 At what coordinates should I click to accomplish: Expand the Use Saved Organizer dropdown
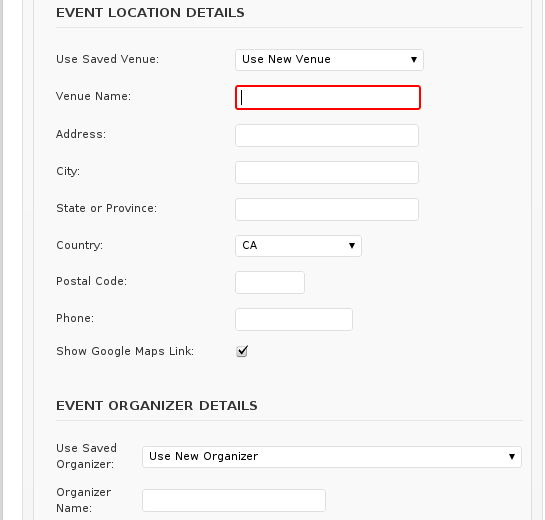click(x=332, y=457)
